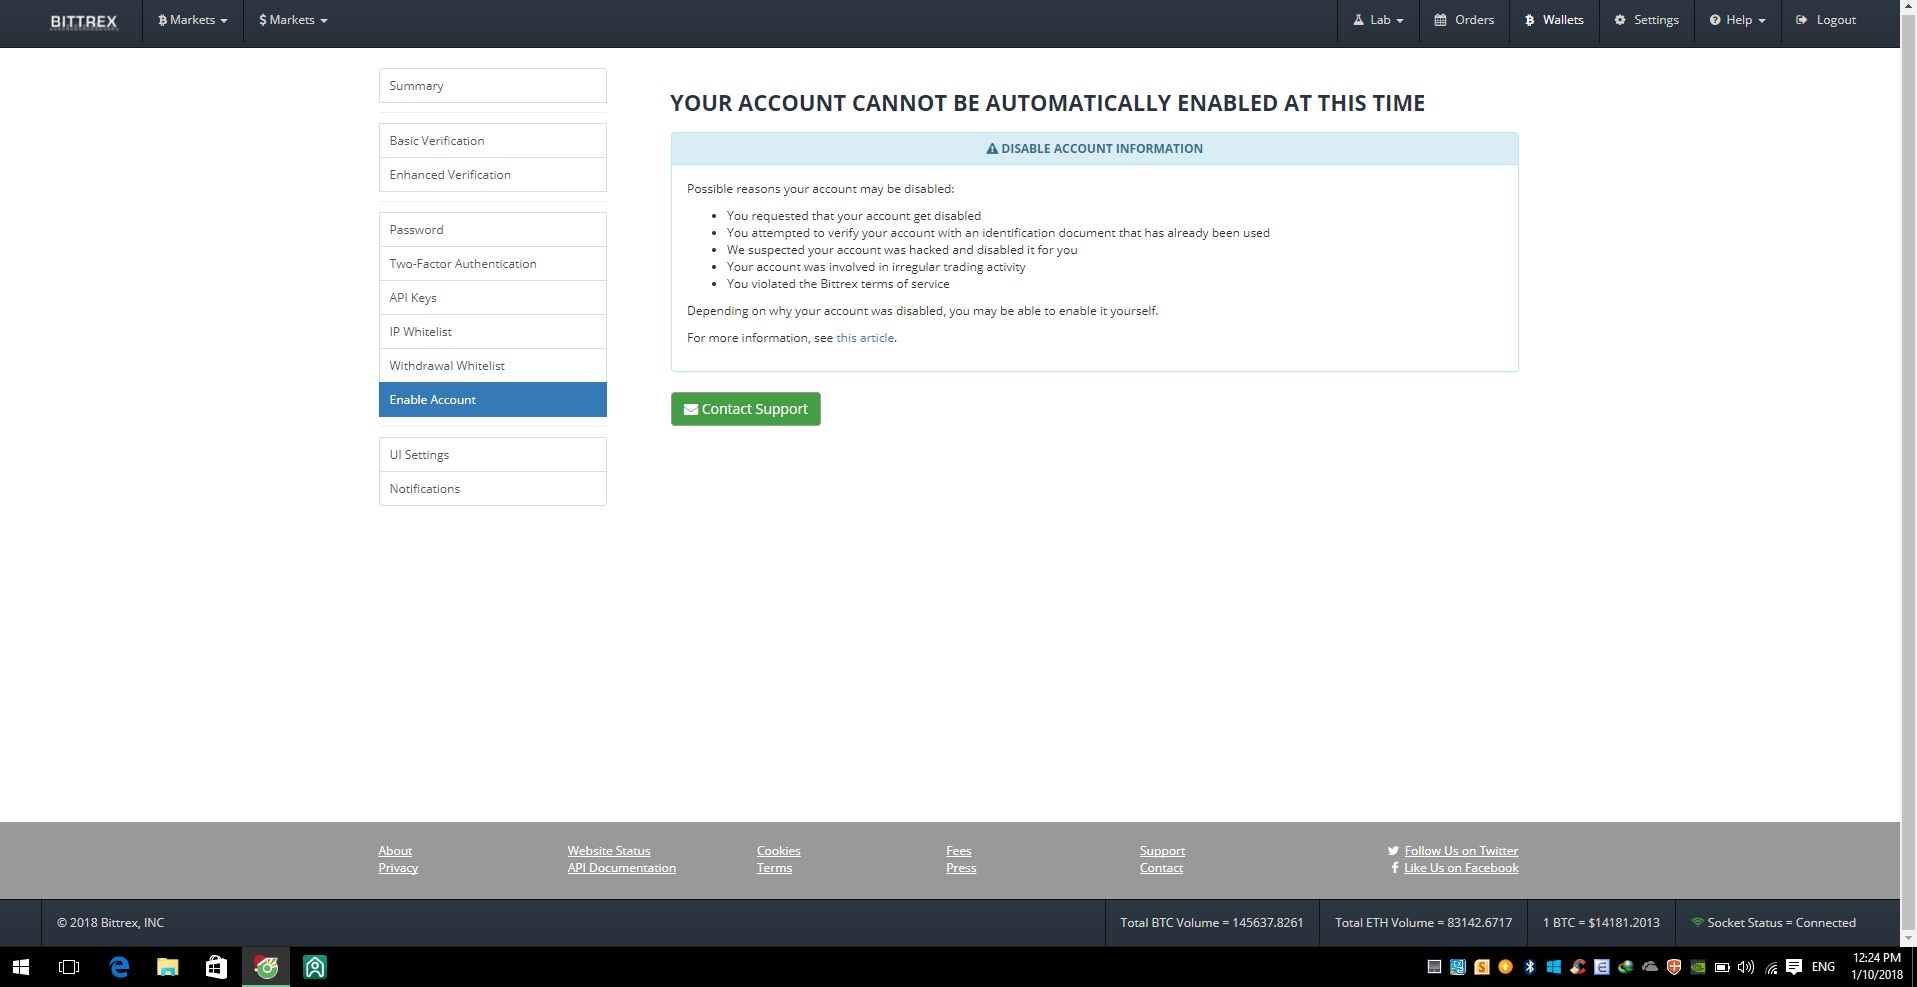Open CCleaner from the system tray
The width and height of the screenshot is (1917, 987).
pos(1578,967)
